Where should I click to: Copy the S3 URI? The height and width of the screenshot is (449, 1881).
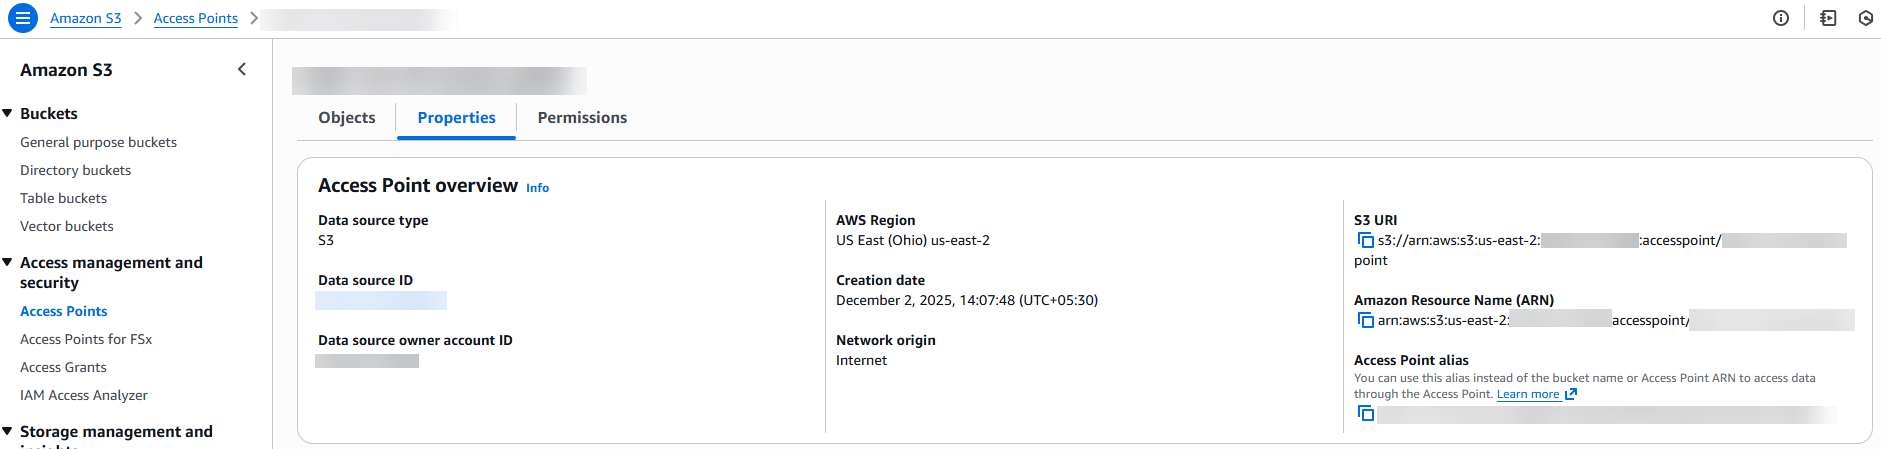pyautogui.click(x=1365, y=240)
